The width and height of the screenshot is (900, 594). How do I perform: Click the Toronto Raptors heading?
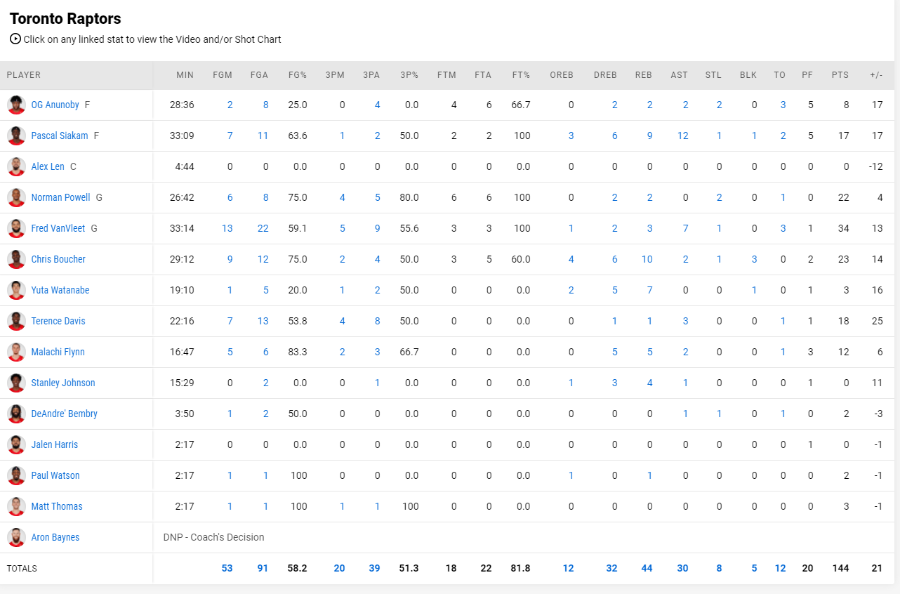(x=65, y=19)
